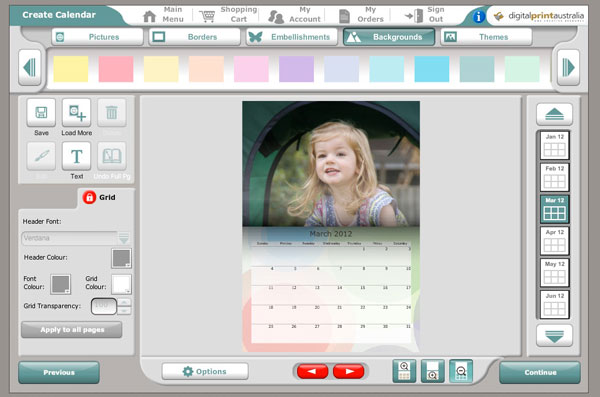Pick the yellow background swatch
600x397 pixels.
(x=71, y=69)
